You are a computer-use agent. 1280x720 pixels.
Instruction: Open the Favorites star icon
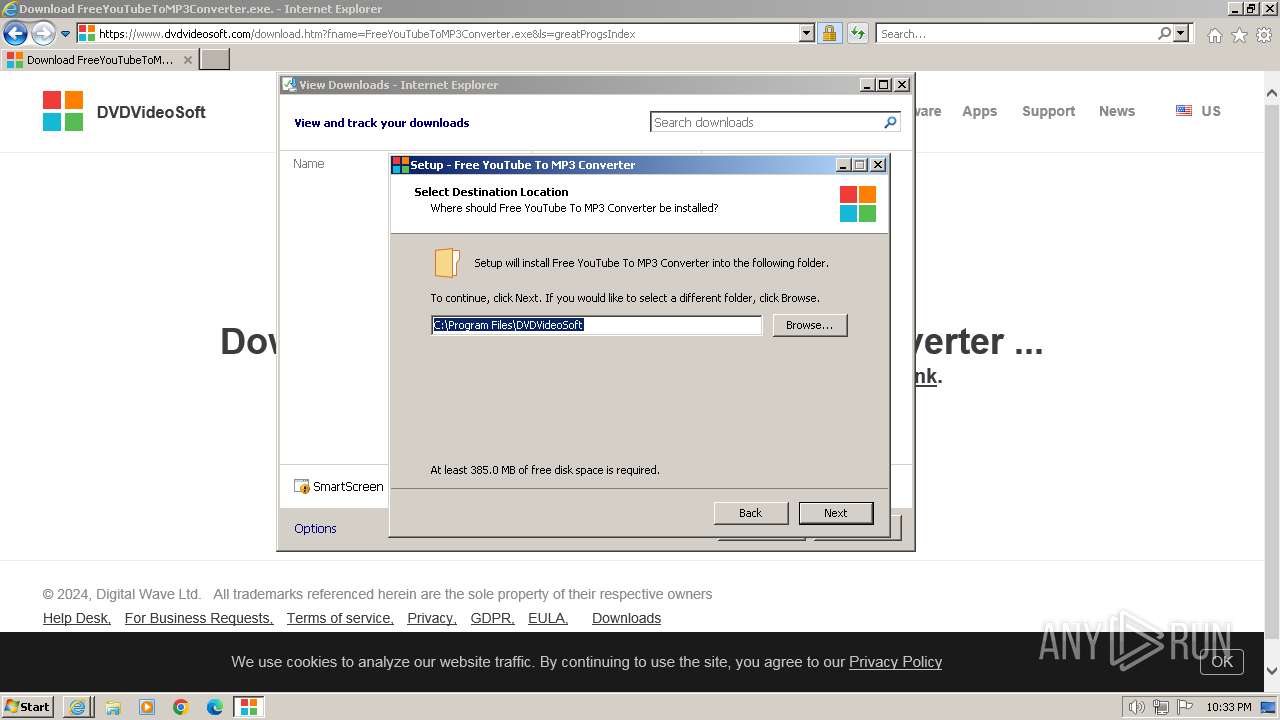pos(1239,35)
